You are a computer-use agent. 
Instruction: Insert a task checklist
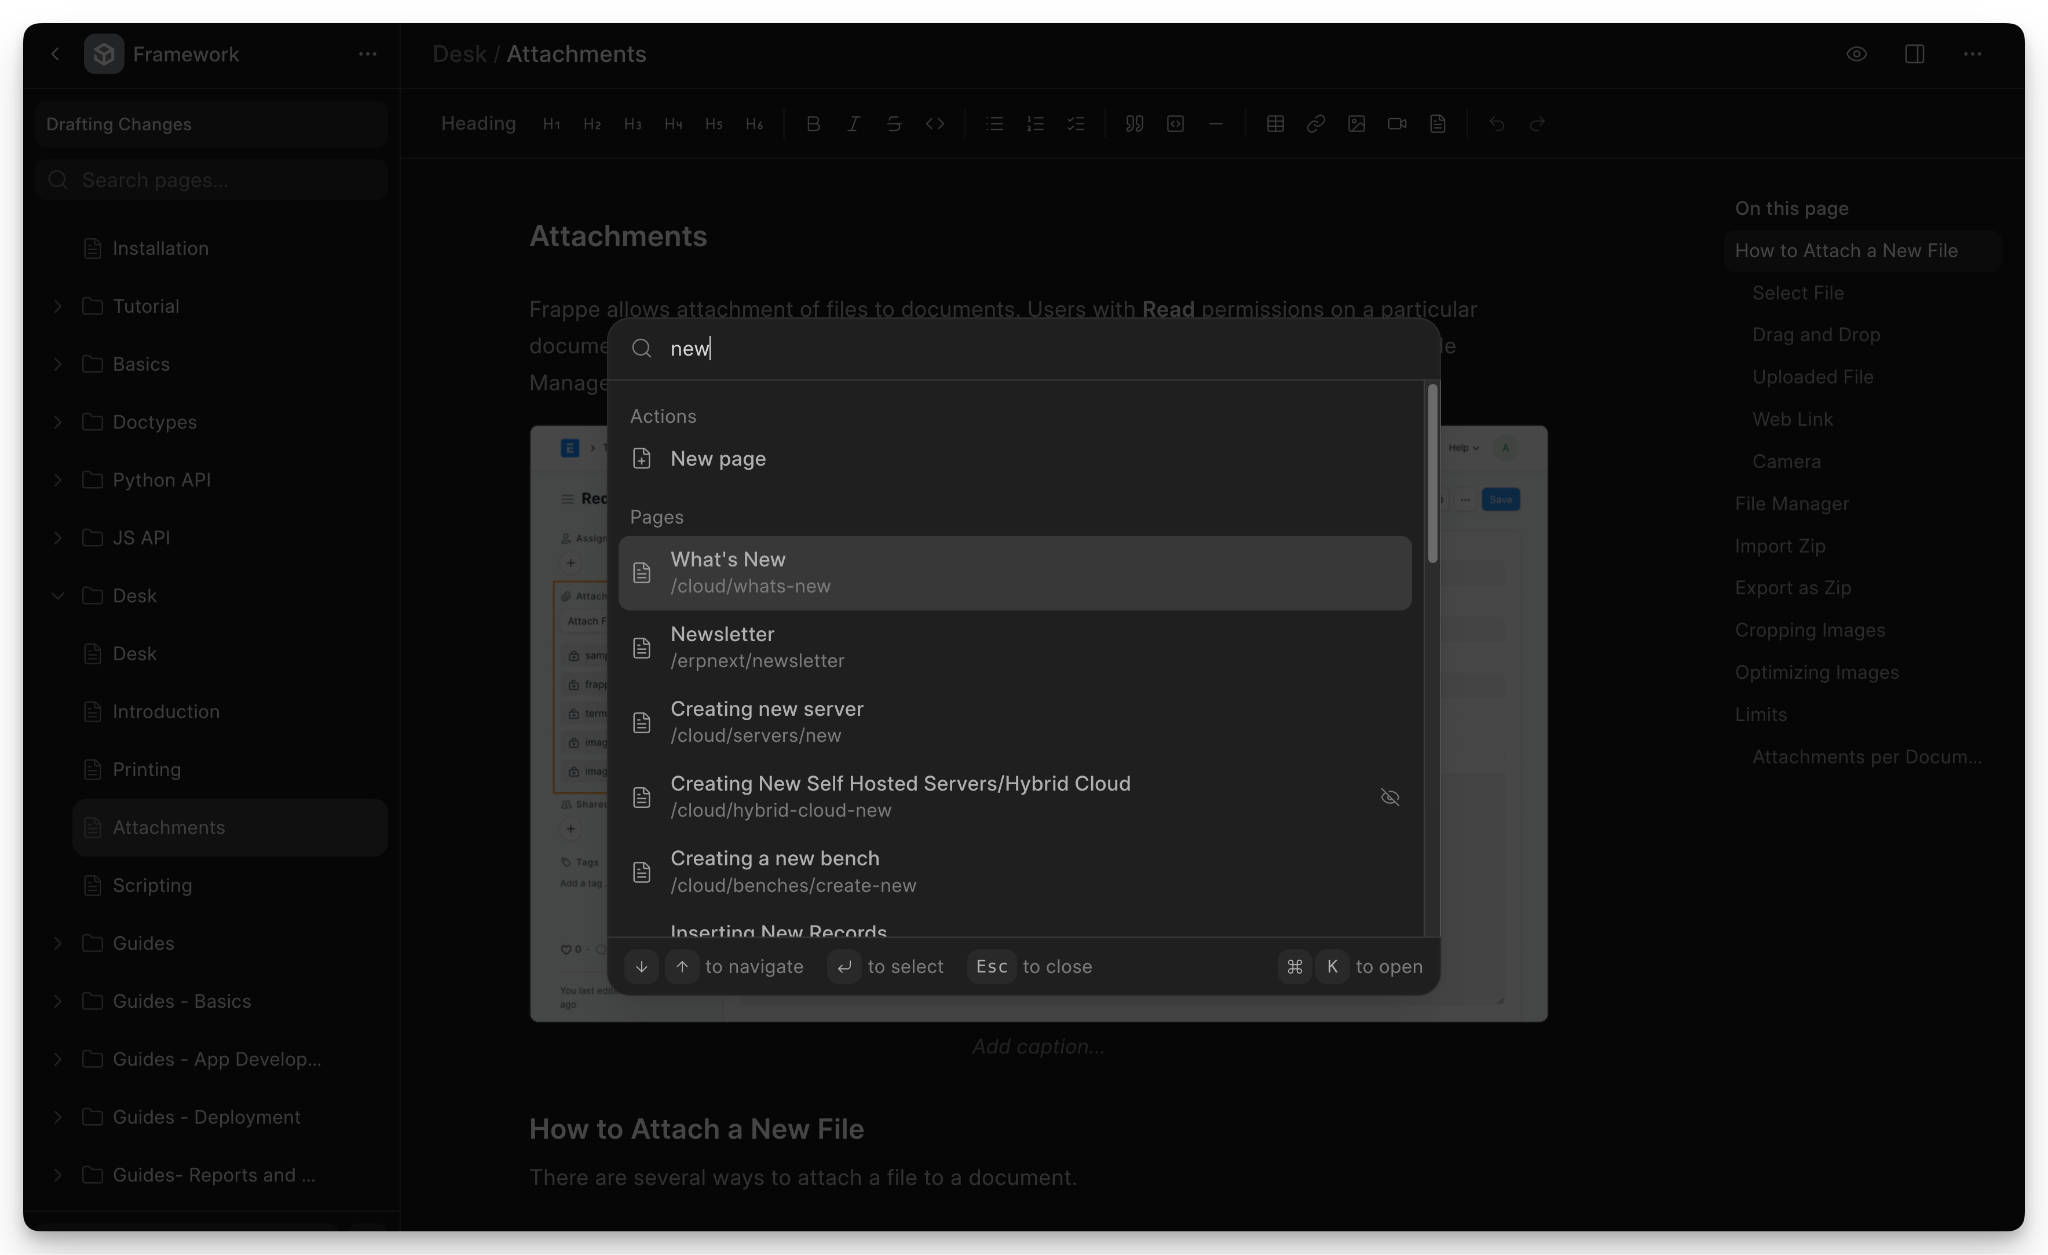[1076, 124]
